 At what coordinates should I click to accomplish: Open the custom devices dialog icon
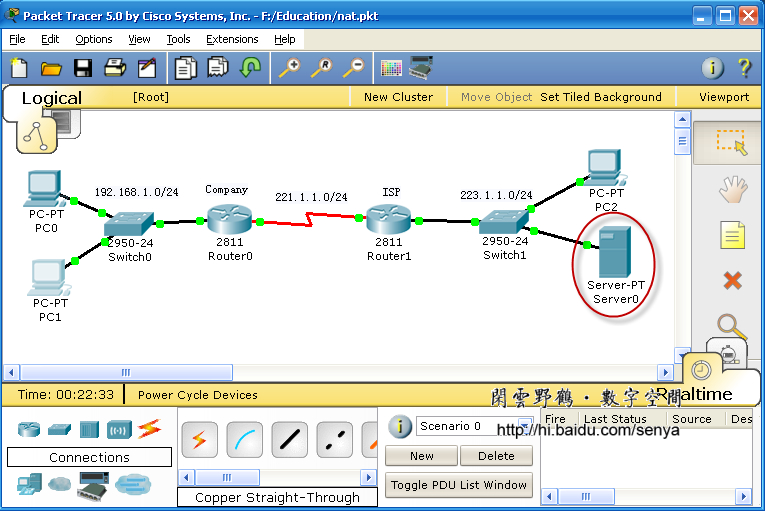tap(421, 68)
